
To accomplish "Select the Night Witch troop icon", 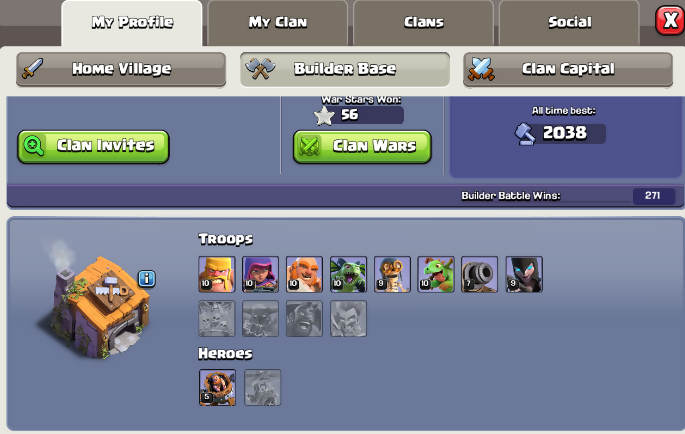I will (524, 274).
